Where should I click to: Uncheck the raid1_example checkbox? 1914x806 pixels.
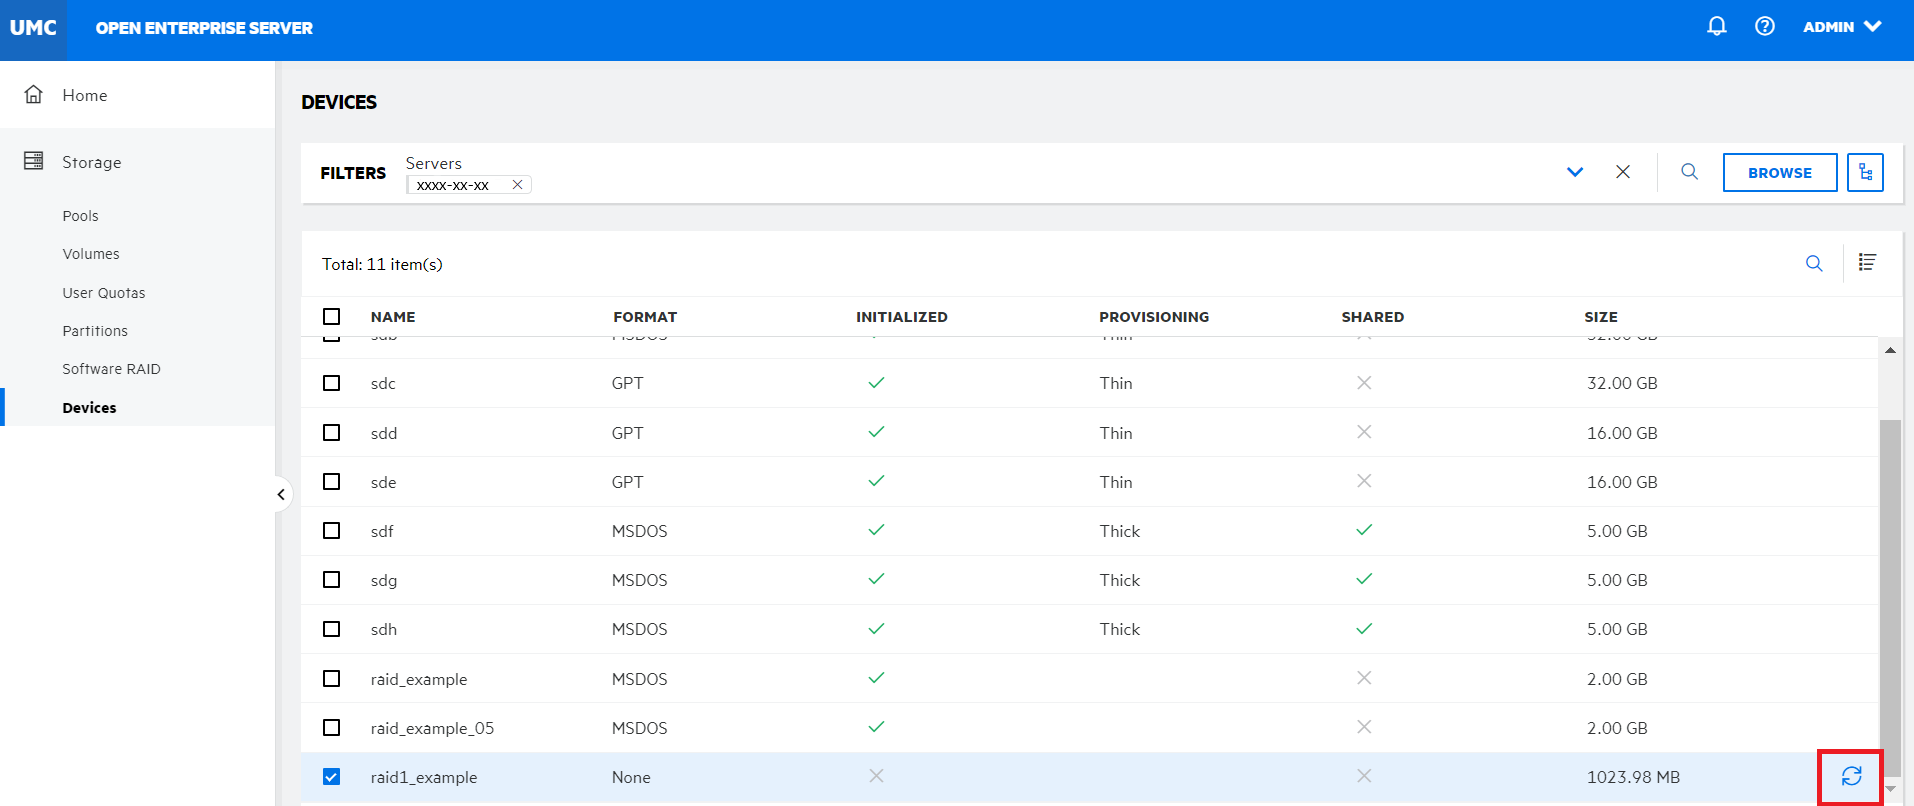click(332, 777)
